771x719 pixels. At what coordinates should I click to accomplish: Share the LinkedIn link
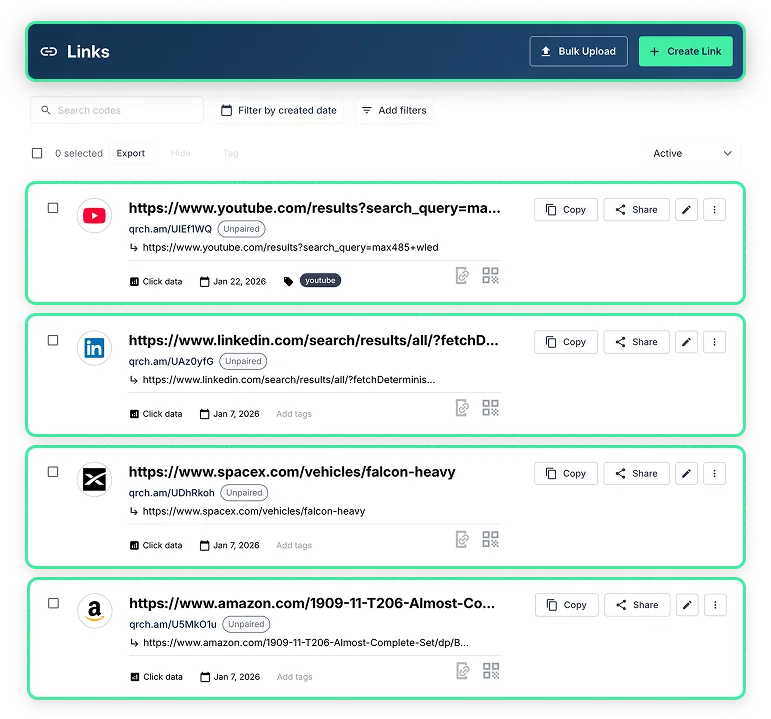coord(636,342)
